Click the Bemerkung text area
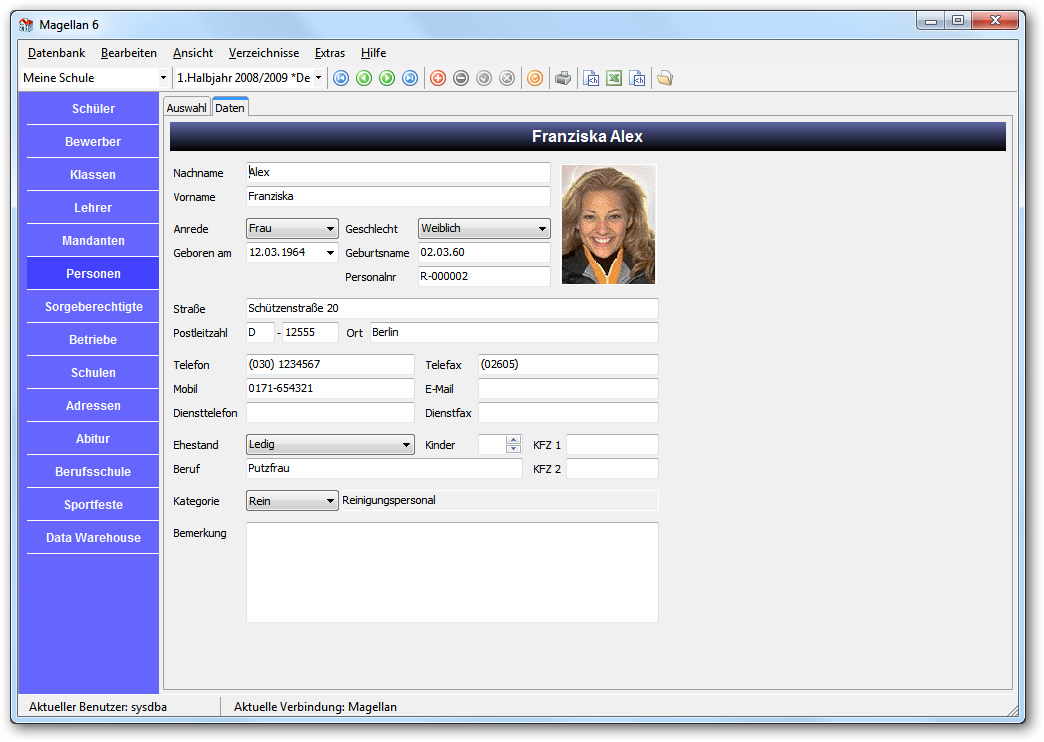The height and width of the screenshot is (742, 1044). (452, 572)
